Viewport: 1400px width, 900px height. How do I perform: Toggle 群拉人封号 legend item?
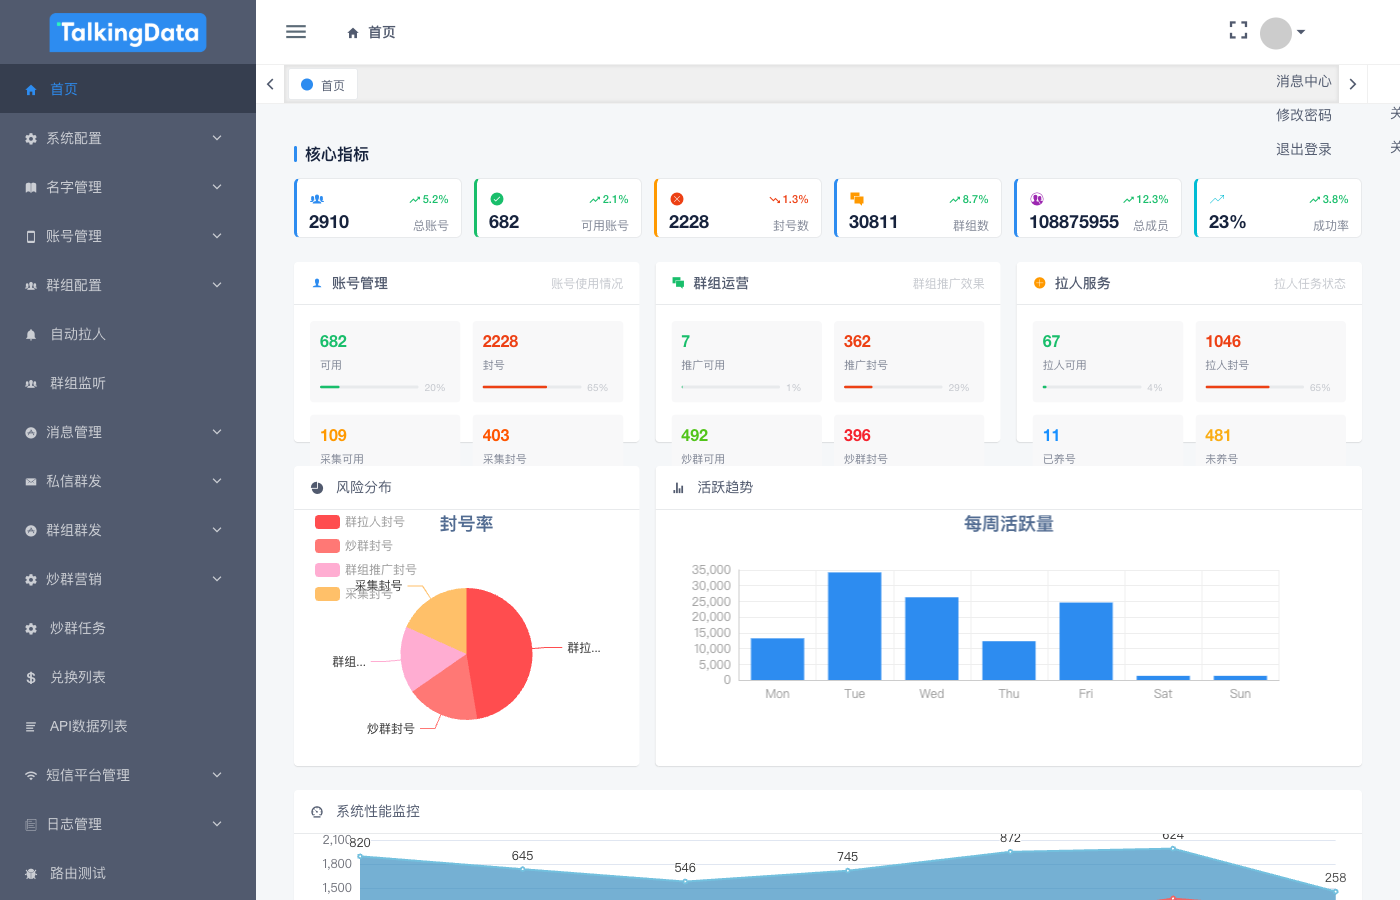(360, 522)
